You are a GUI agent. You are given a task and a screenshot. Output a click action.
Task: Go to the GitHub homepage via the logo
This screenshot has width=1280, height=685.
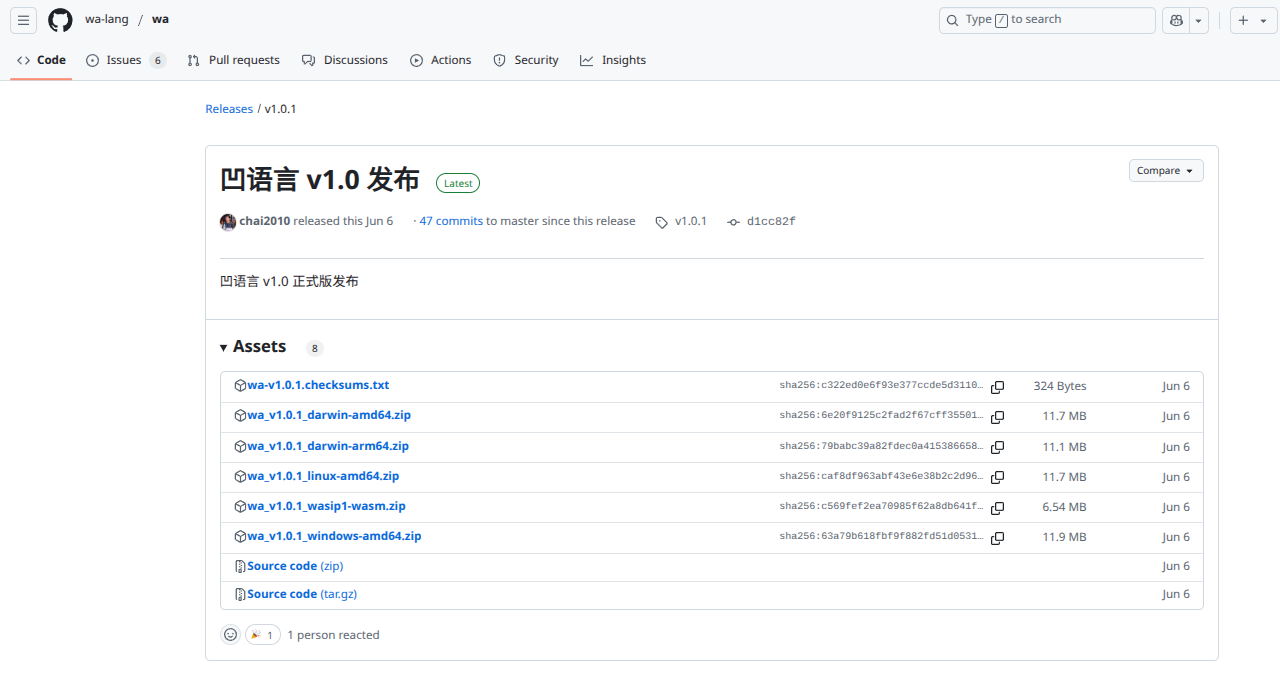60,20
